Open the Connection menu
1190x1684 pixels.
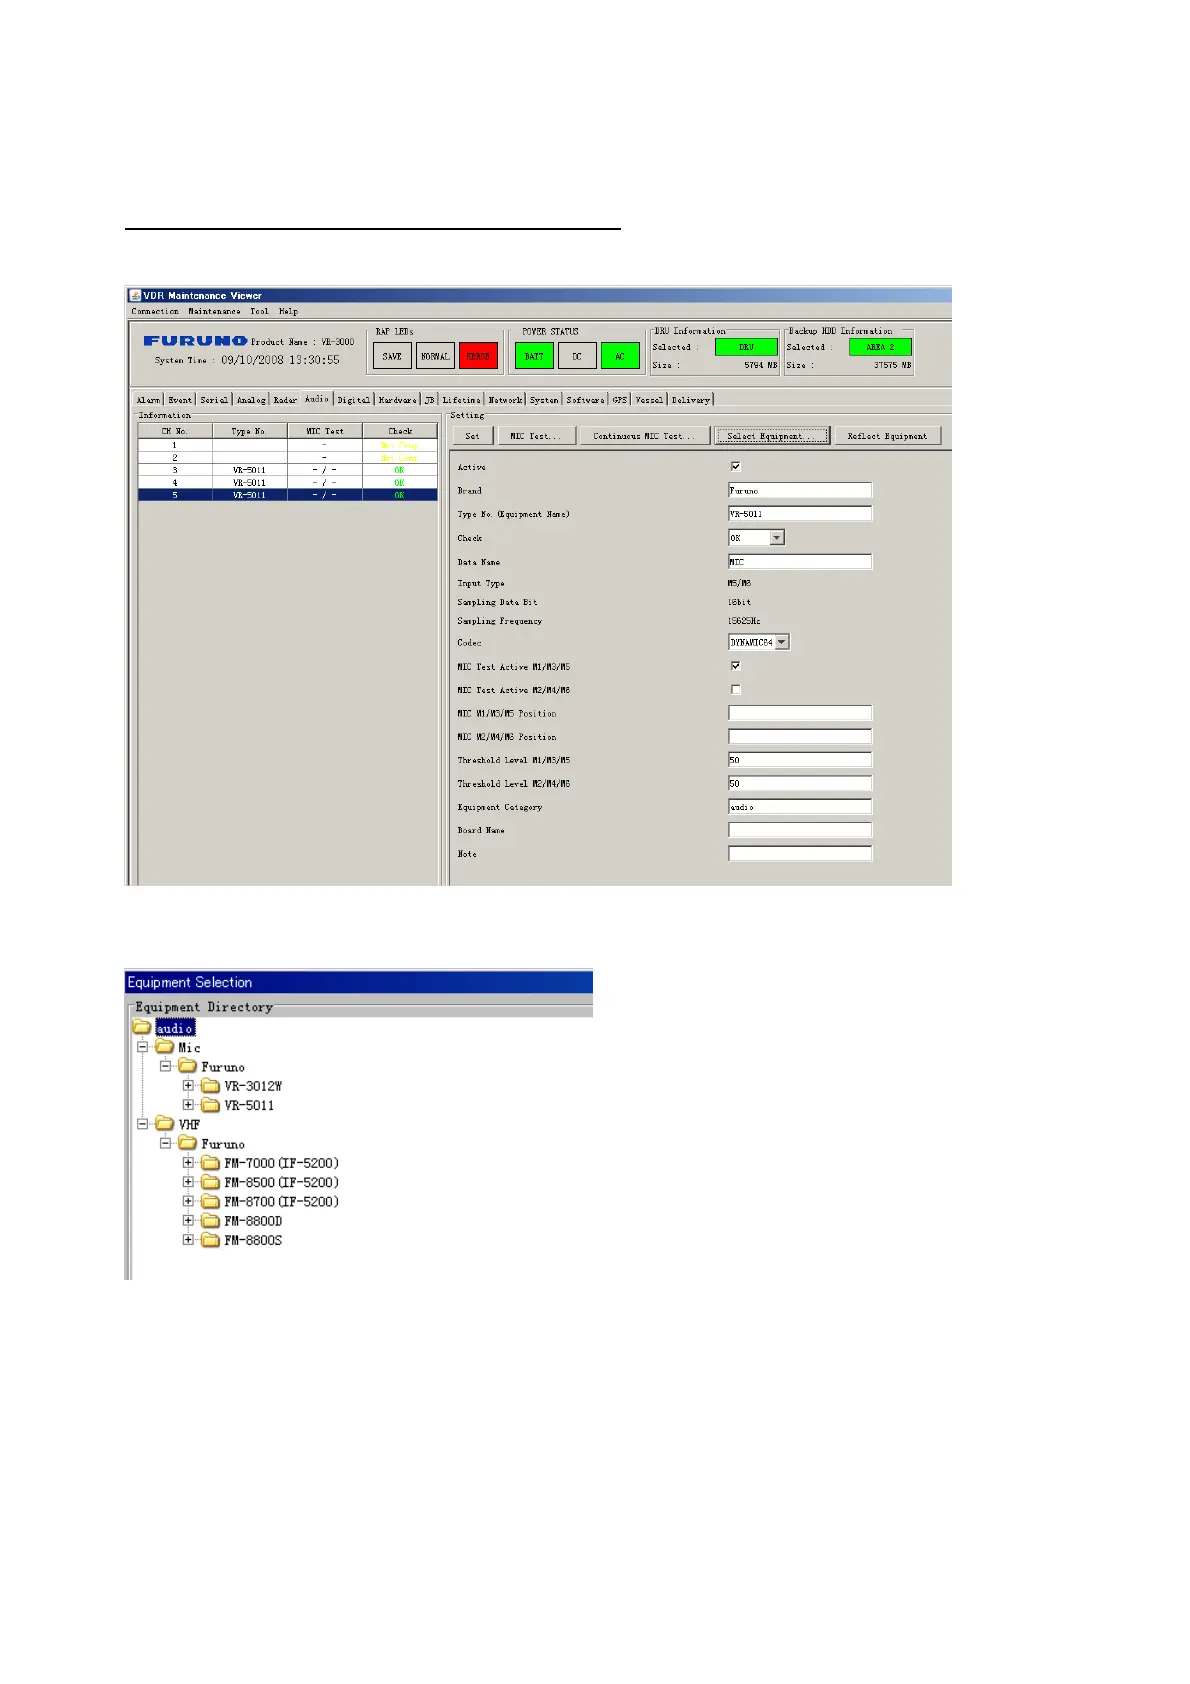tap(155, 311)
